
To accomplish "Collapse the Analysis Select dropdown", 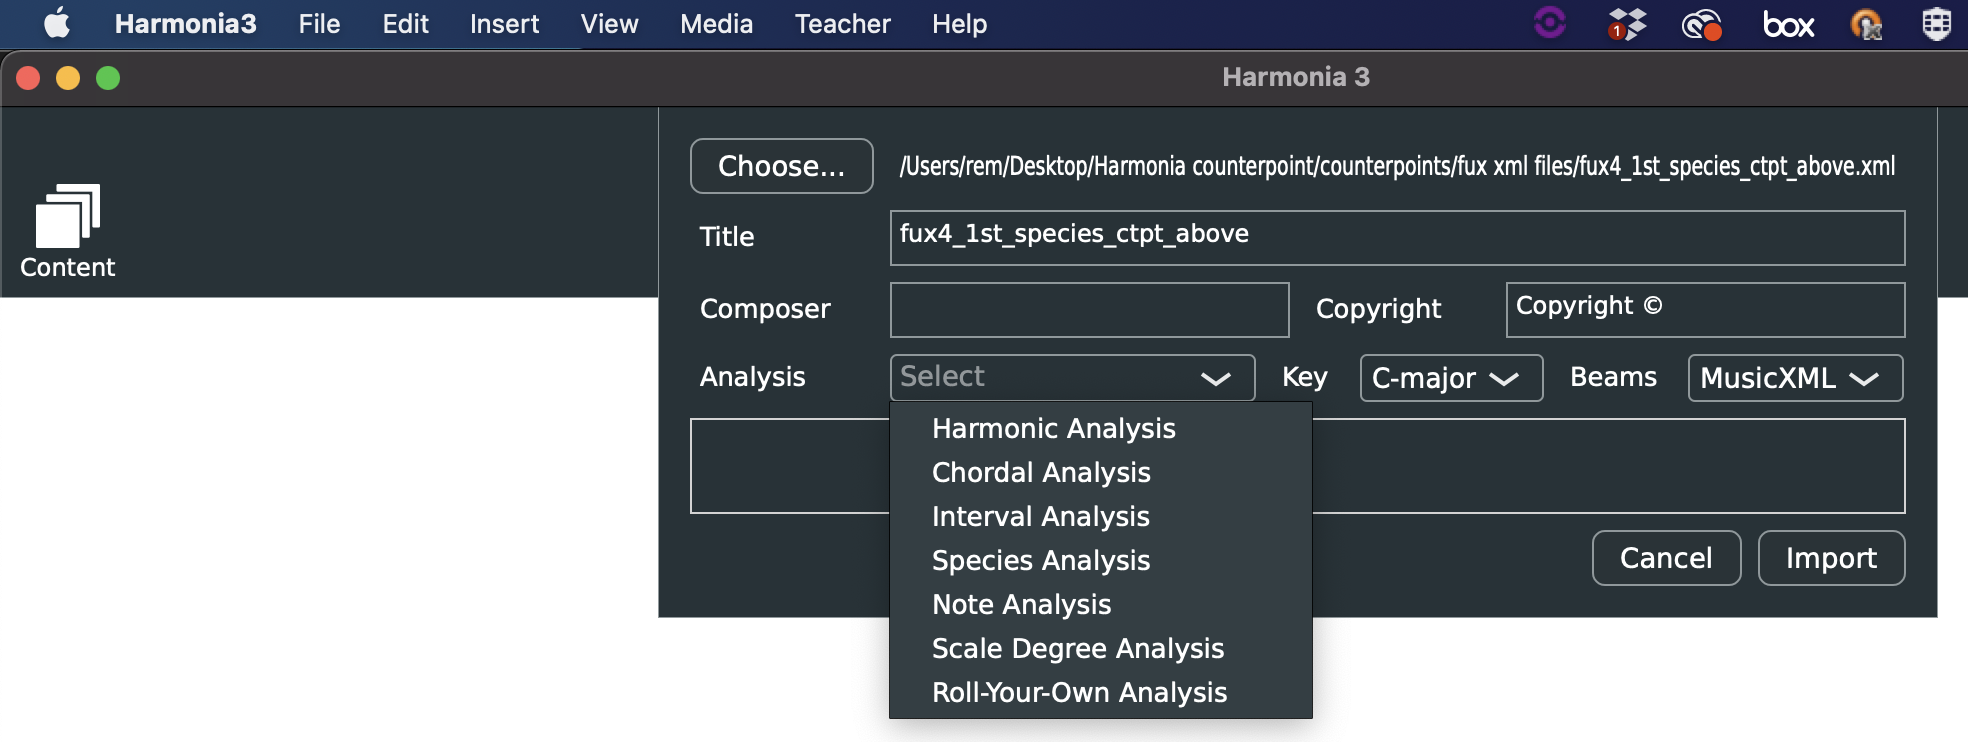I will coord(1072,378).
